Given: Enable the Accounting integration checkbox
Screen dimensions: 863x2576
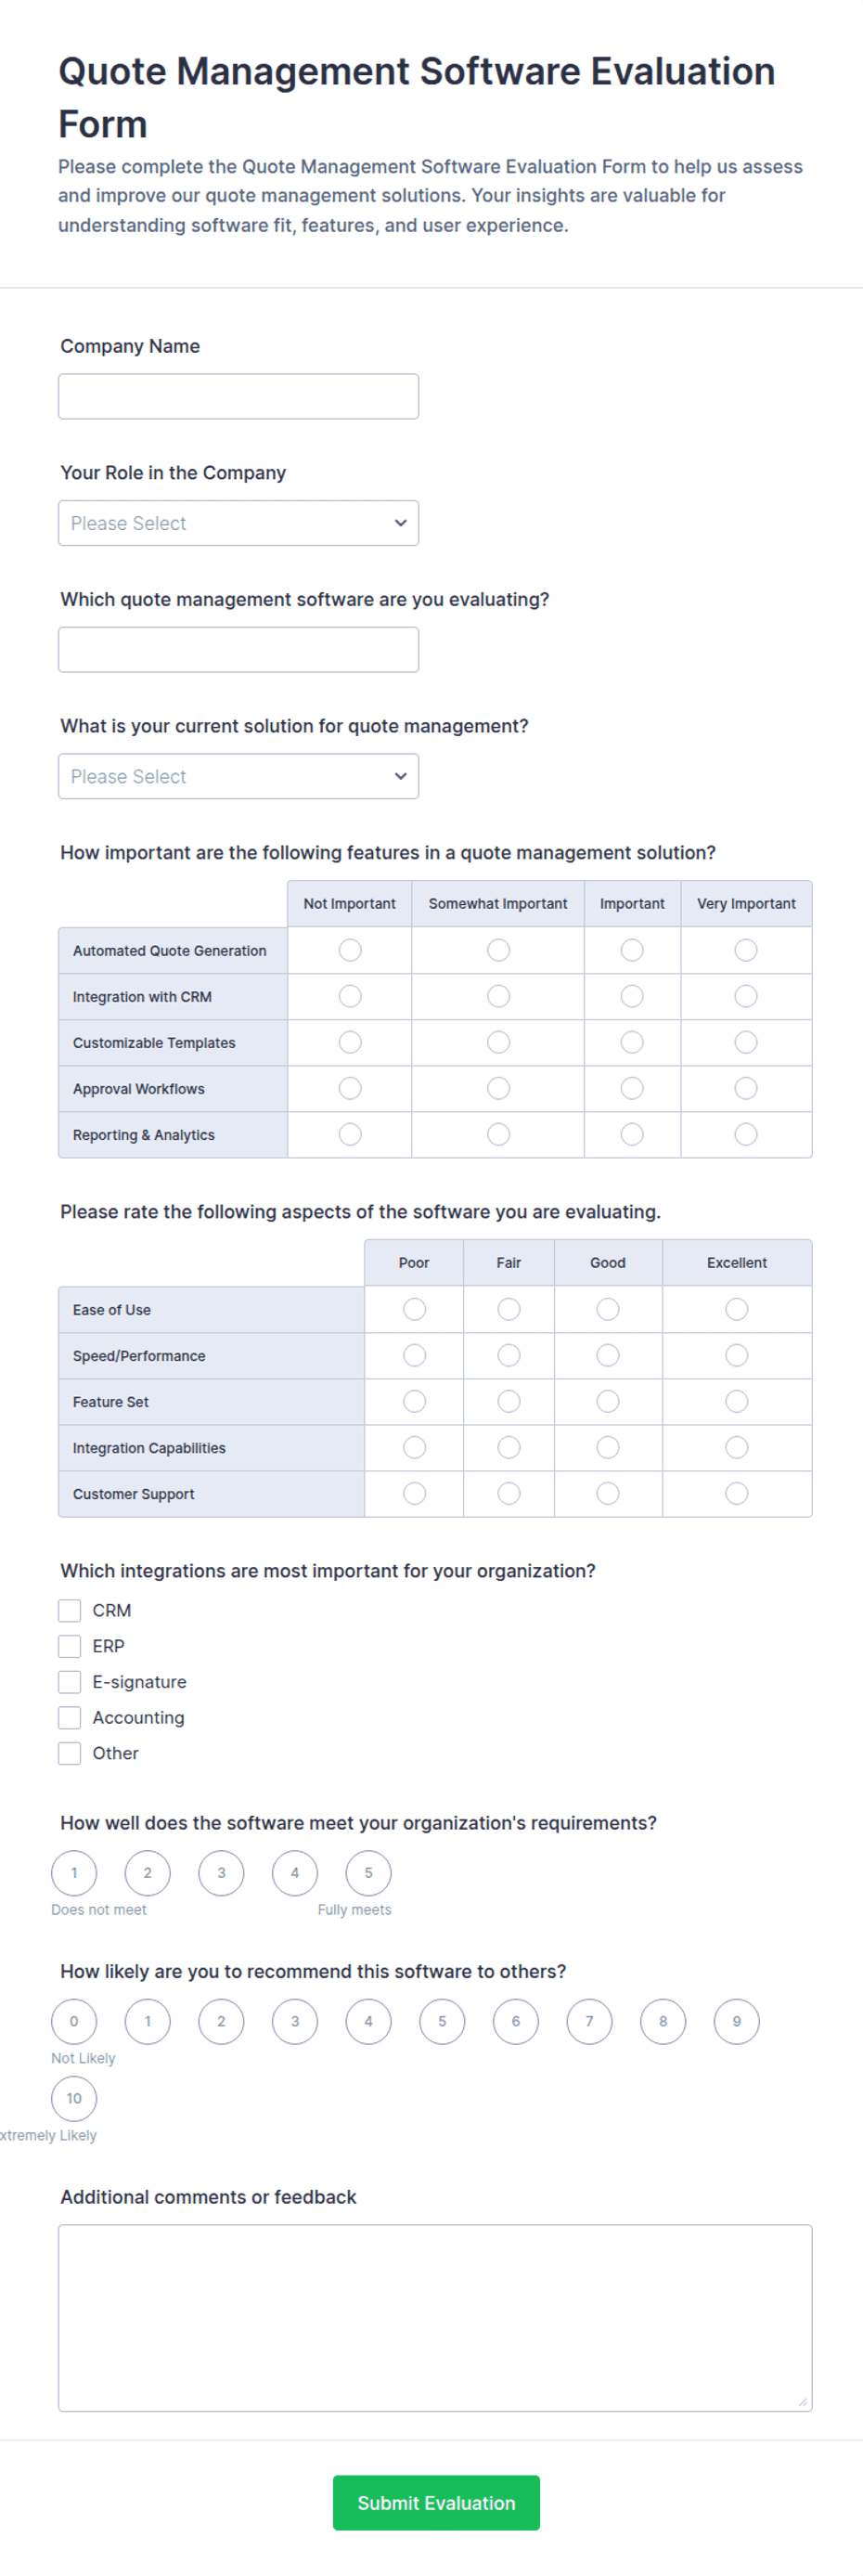Looking at the screenshot, I should 69,1718.
